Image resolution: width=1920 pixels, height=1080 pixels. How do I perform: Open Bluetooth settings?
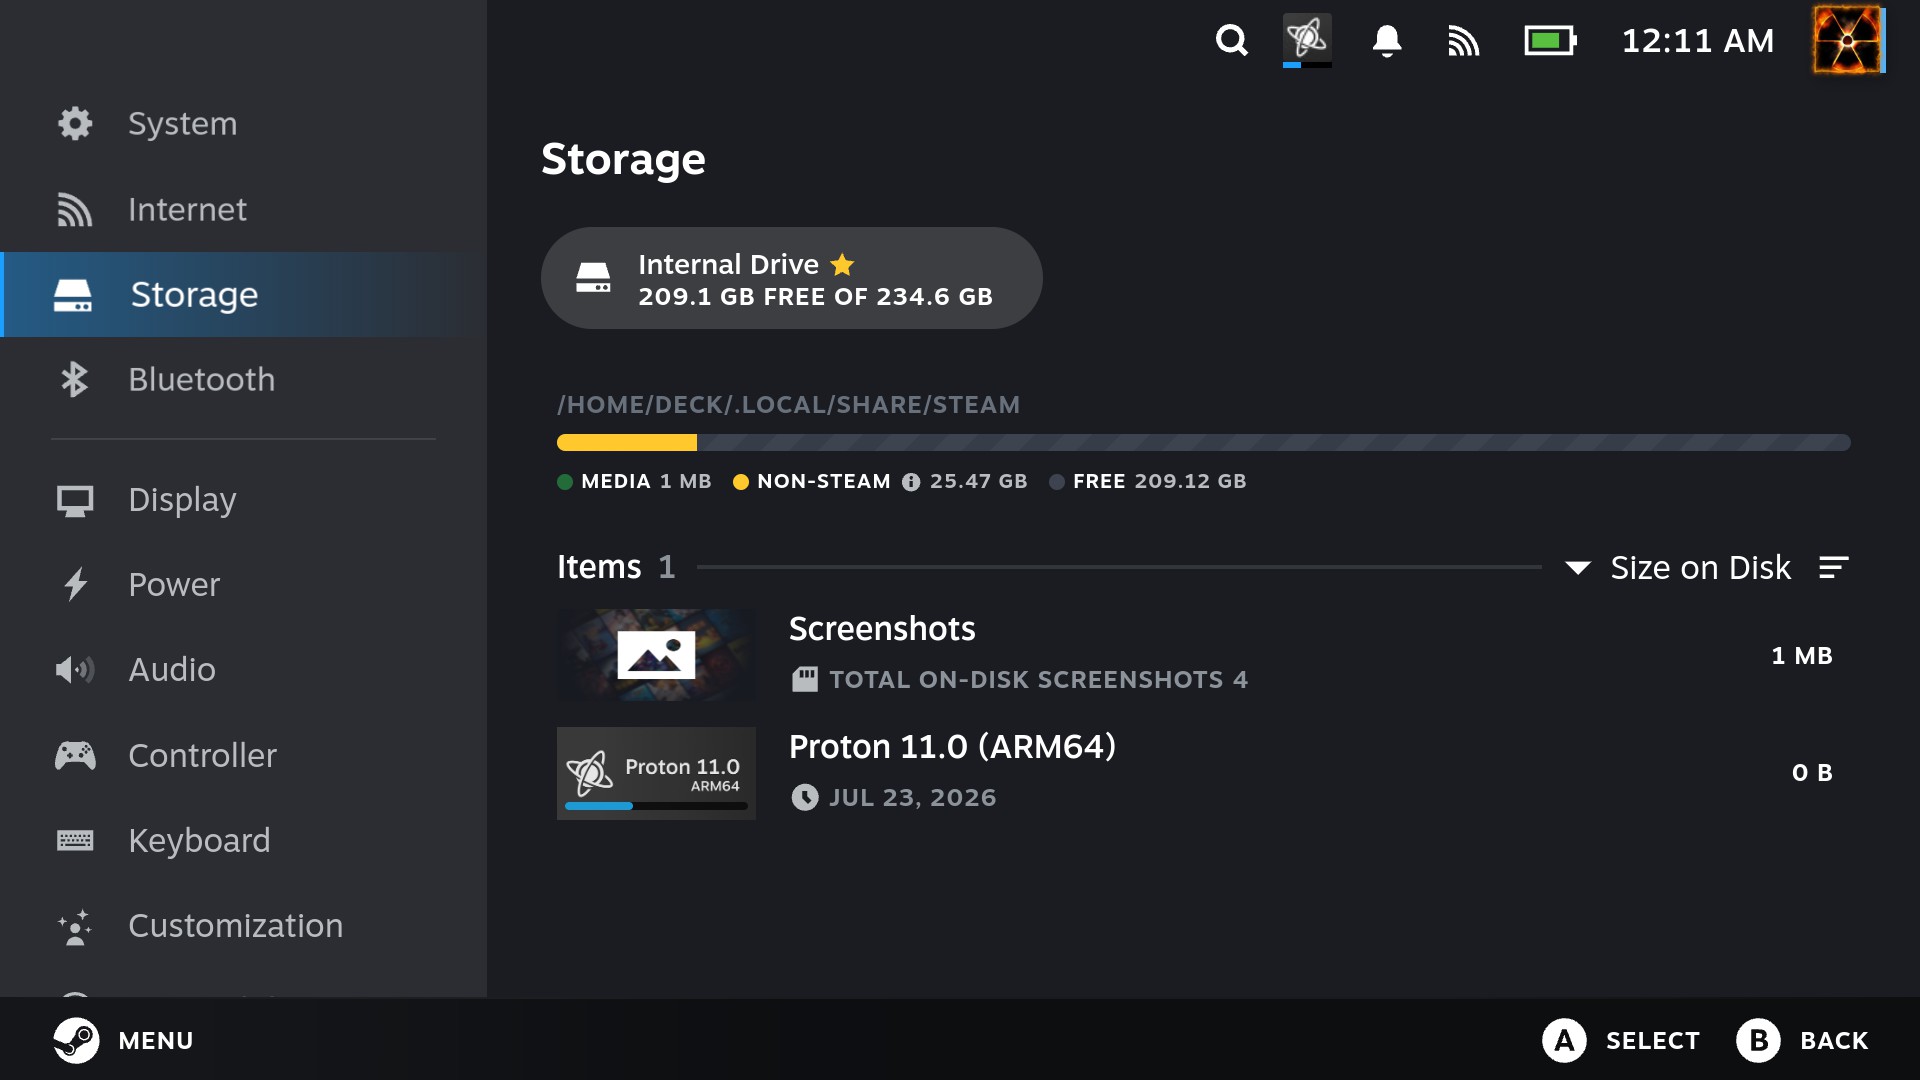243,380
